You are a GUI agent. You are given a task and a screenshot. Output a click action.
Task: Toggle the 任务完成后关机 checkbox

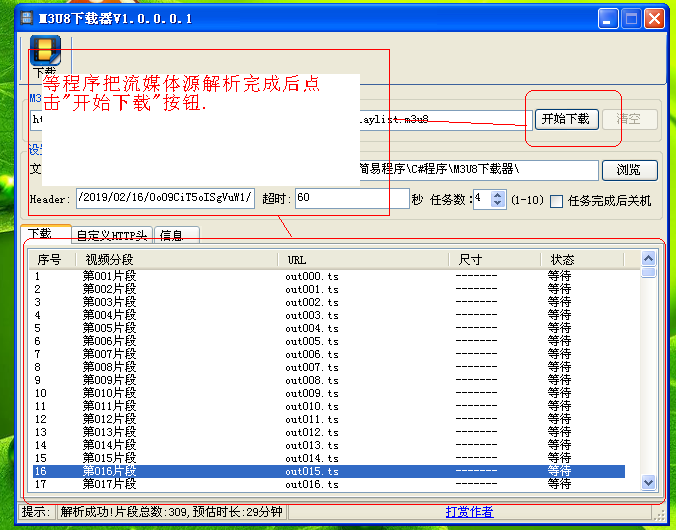coord(557,200)
